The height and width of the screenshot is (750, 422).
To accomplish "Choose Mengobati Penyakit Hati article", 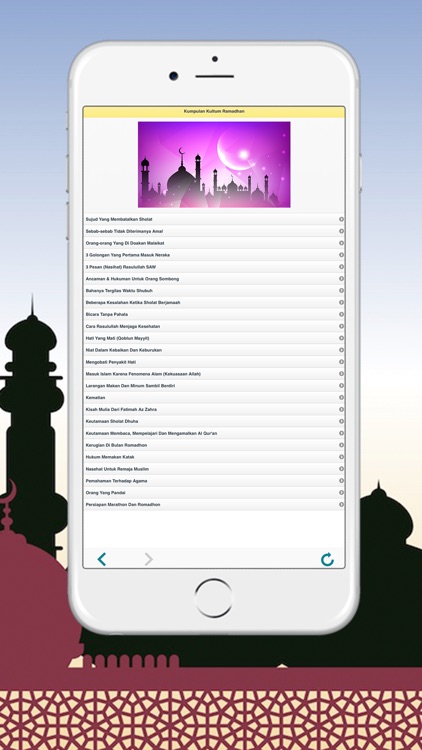I will 214,362.
